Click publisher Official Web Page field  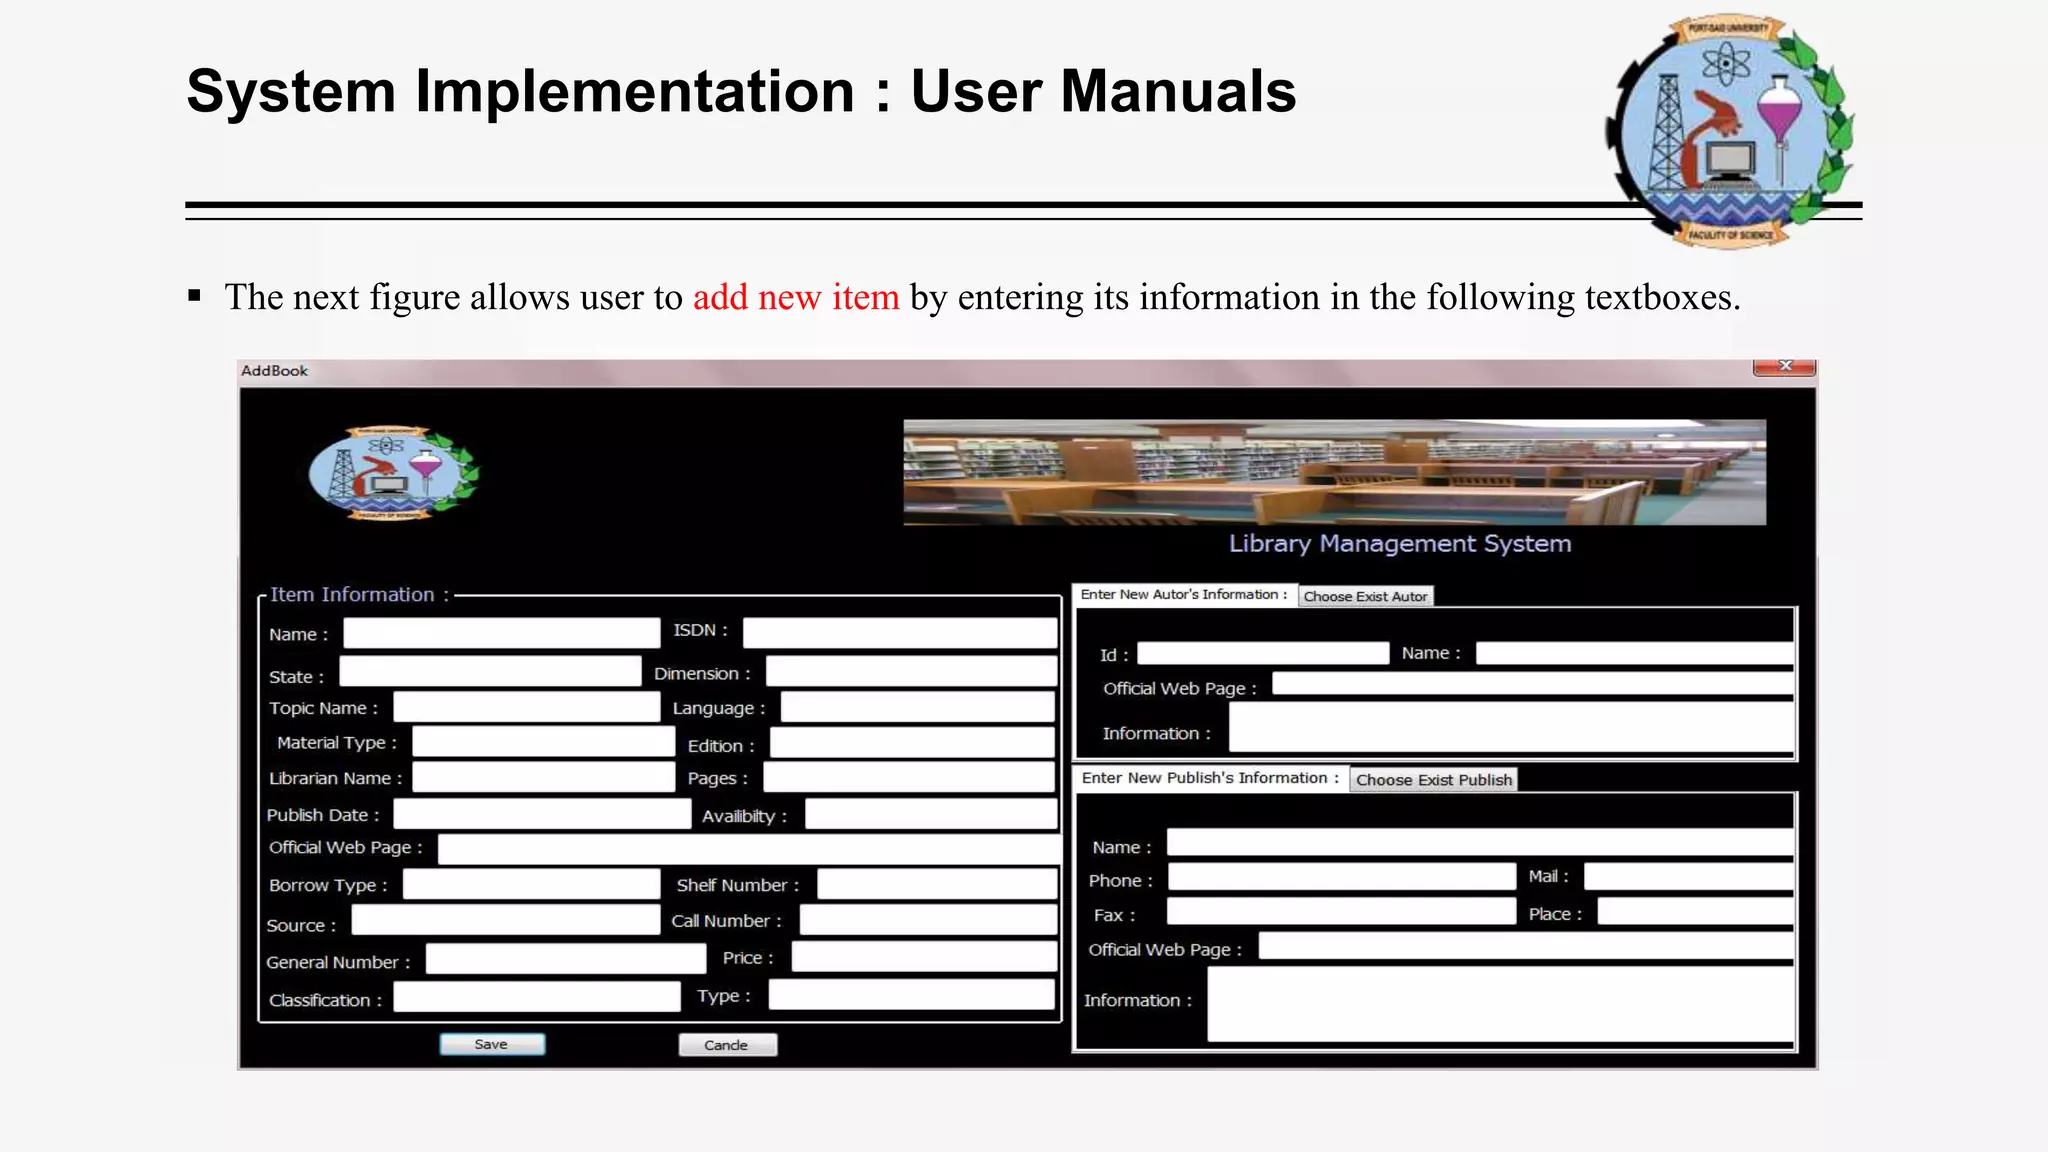click(x=1526, y=946)
